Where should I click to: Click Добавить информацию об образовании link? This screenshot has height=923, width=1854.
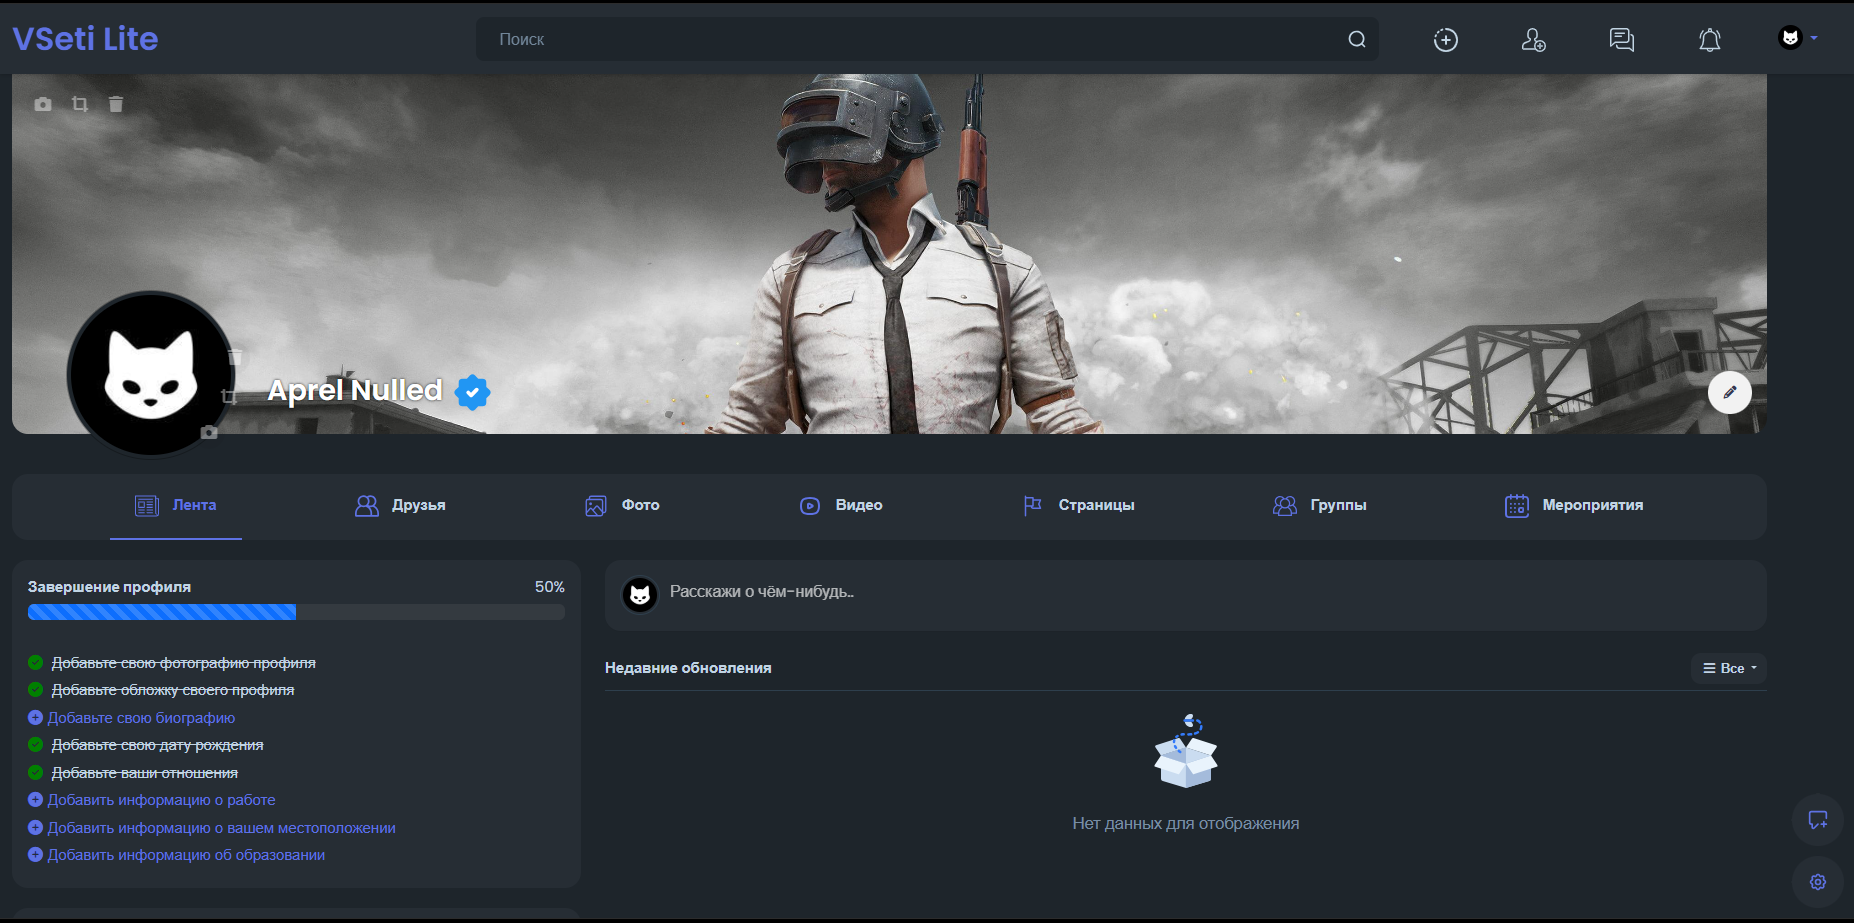coord(186,855)
